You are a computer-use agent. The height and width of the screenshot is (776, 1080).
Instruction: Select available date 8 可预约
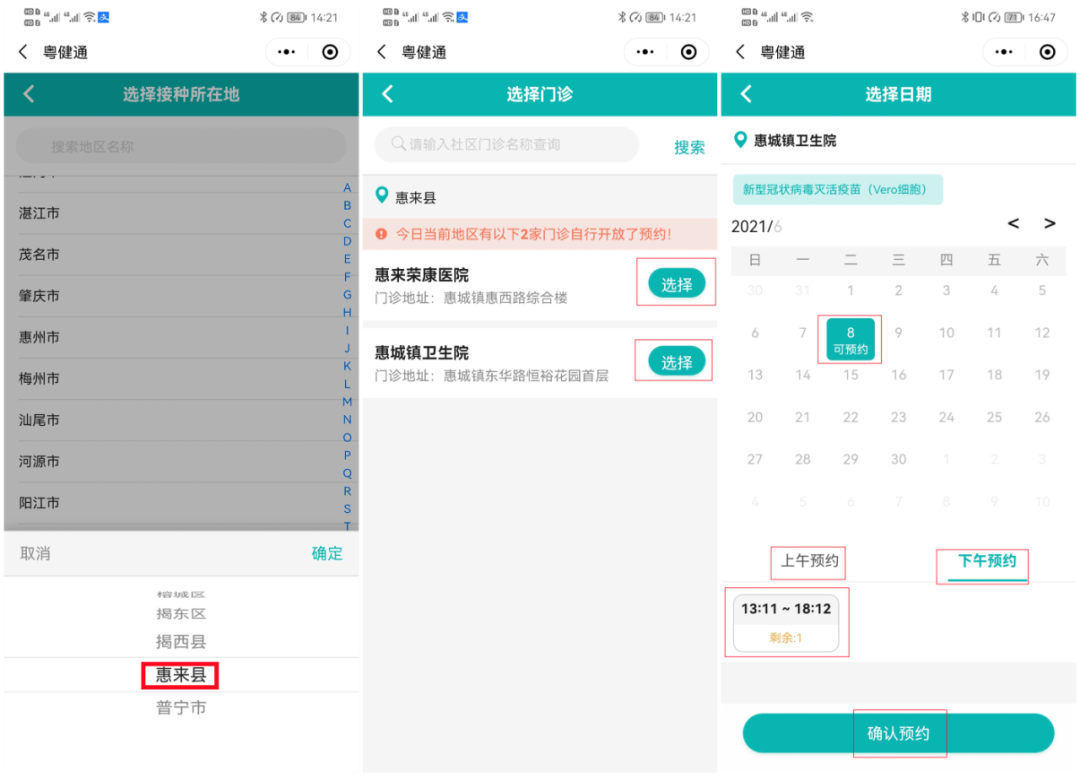coord(851,339)
